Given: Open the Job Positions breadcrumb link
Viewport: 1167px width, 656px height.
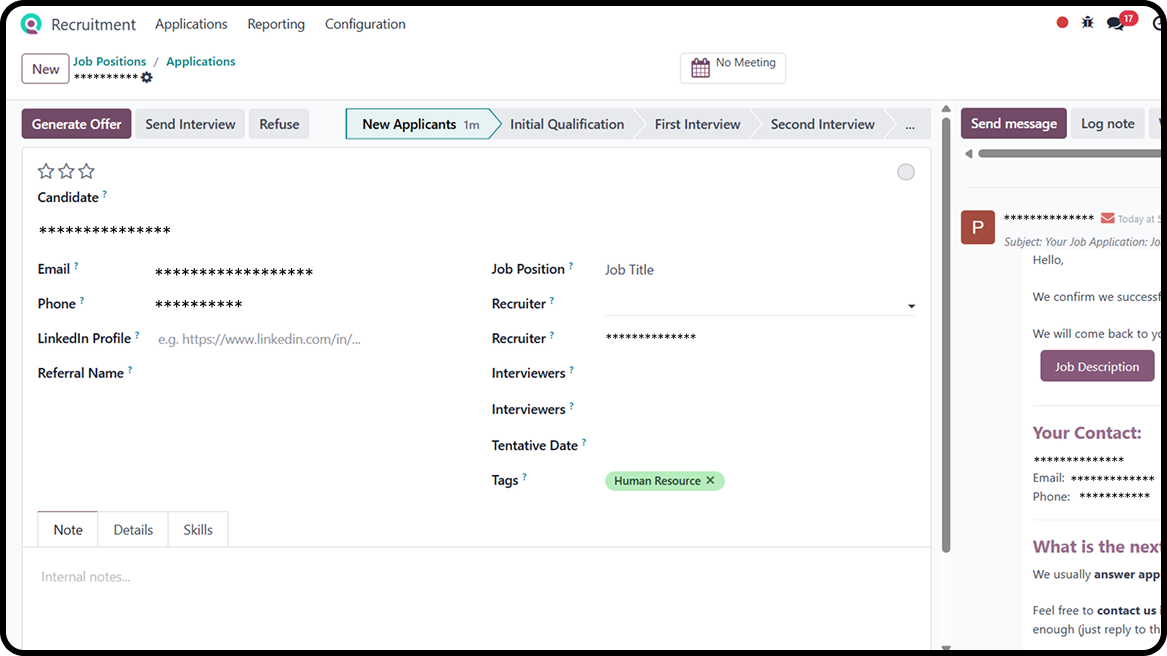Looking at the screenshot, I should point(110,61).
